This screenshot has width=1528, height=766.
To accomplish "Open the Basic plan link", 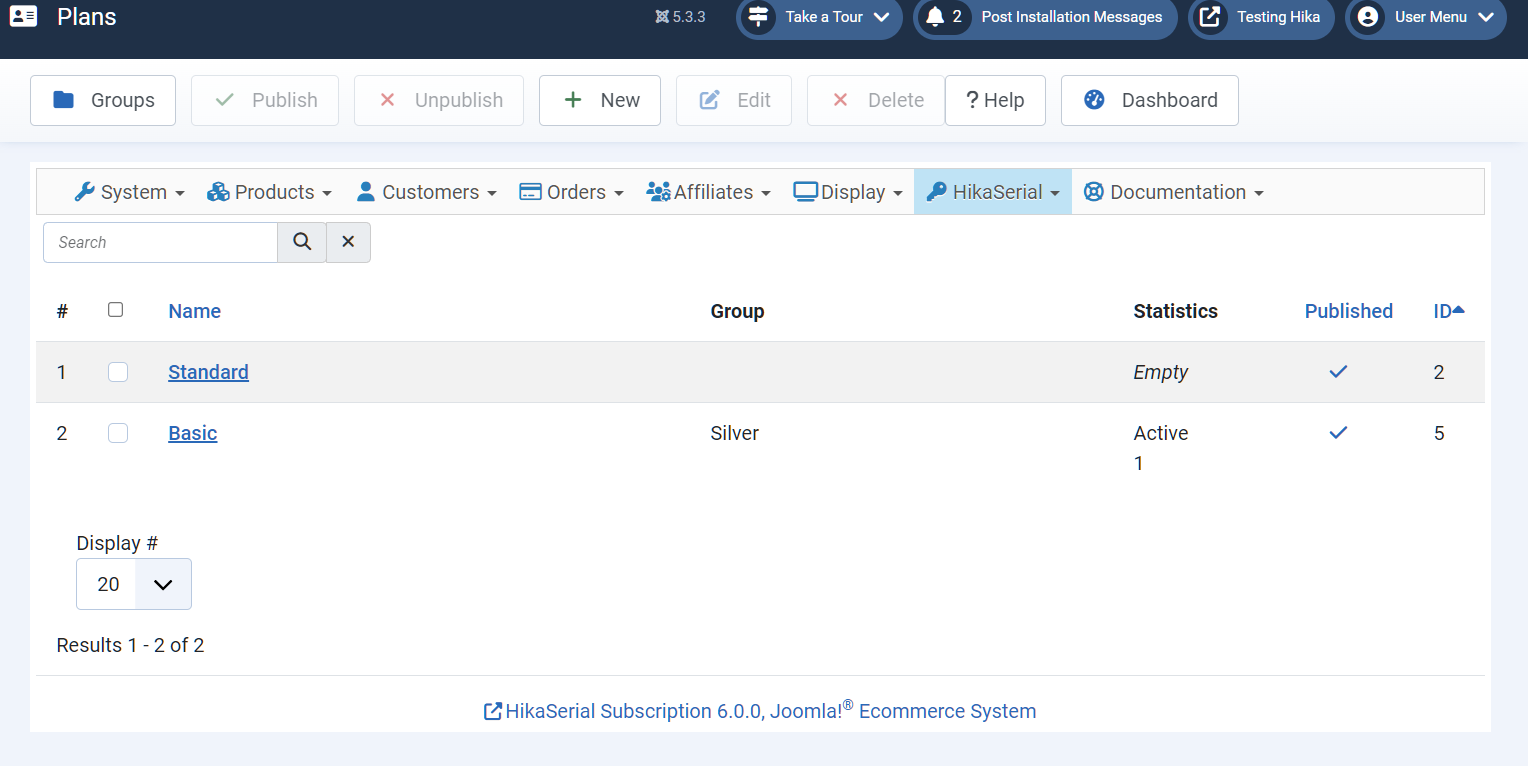I will pyautogui.click(x=193, y=433).
